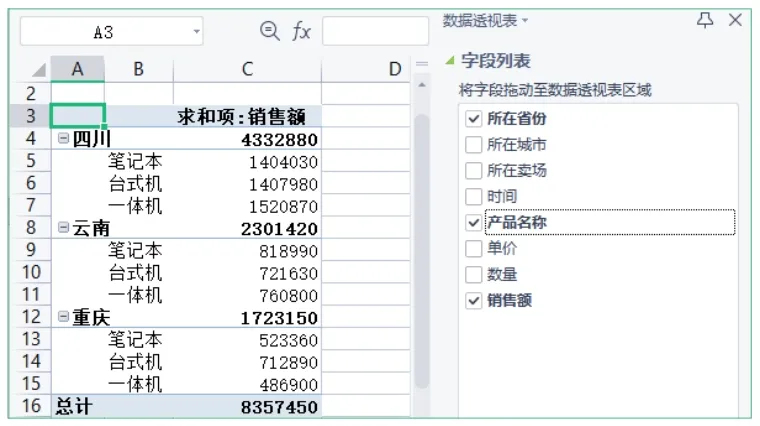Select cell with value 486900
This screenshot has height=426, width=760.
247,384
